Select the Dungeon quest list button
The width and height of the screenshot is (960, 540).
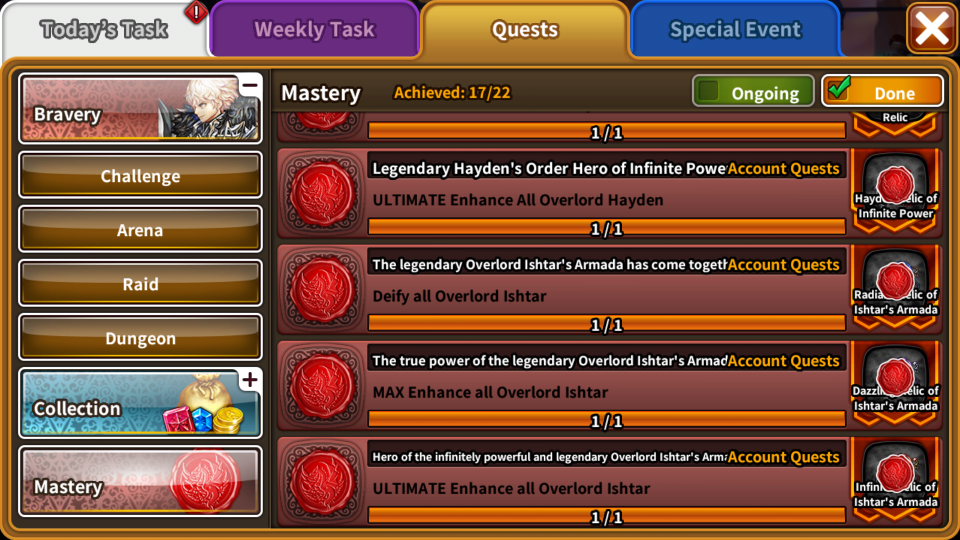pyautogui.click(x=140, y=337)
